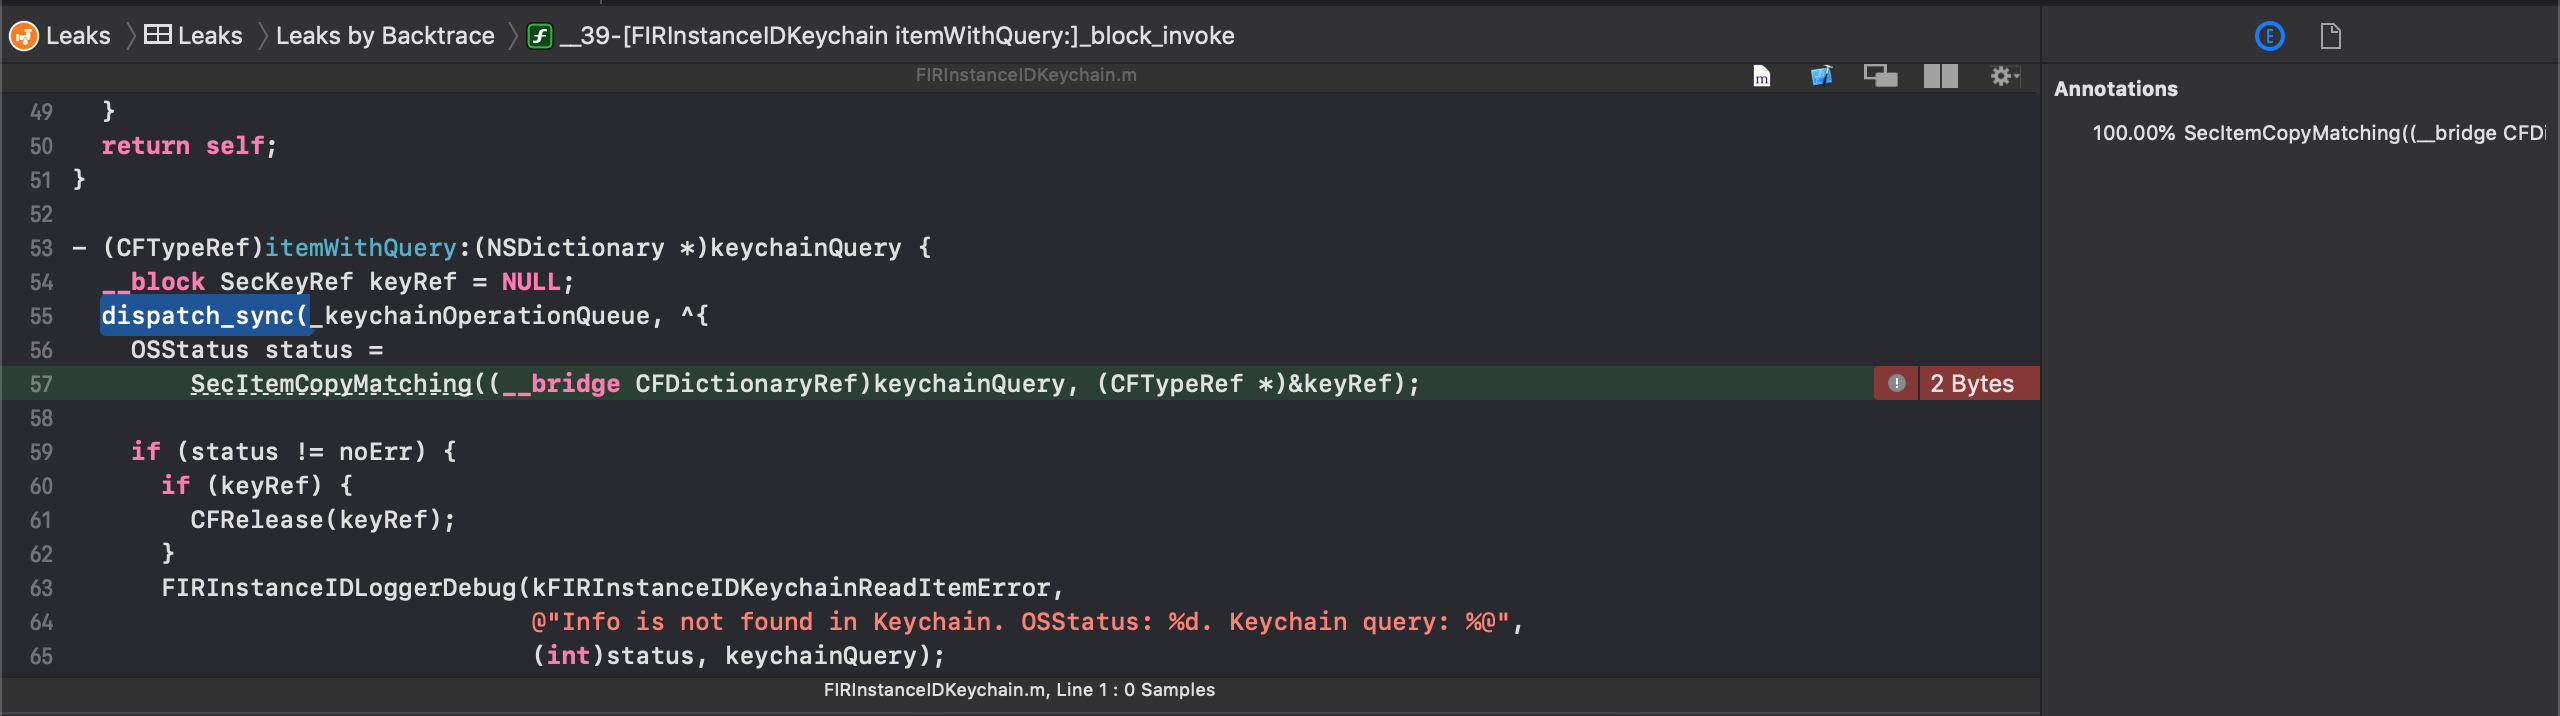Click the table icon in the breadcrumb
Screen dimensions: 2560x716
157,35
